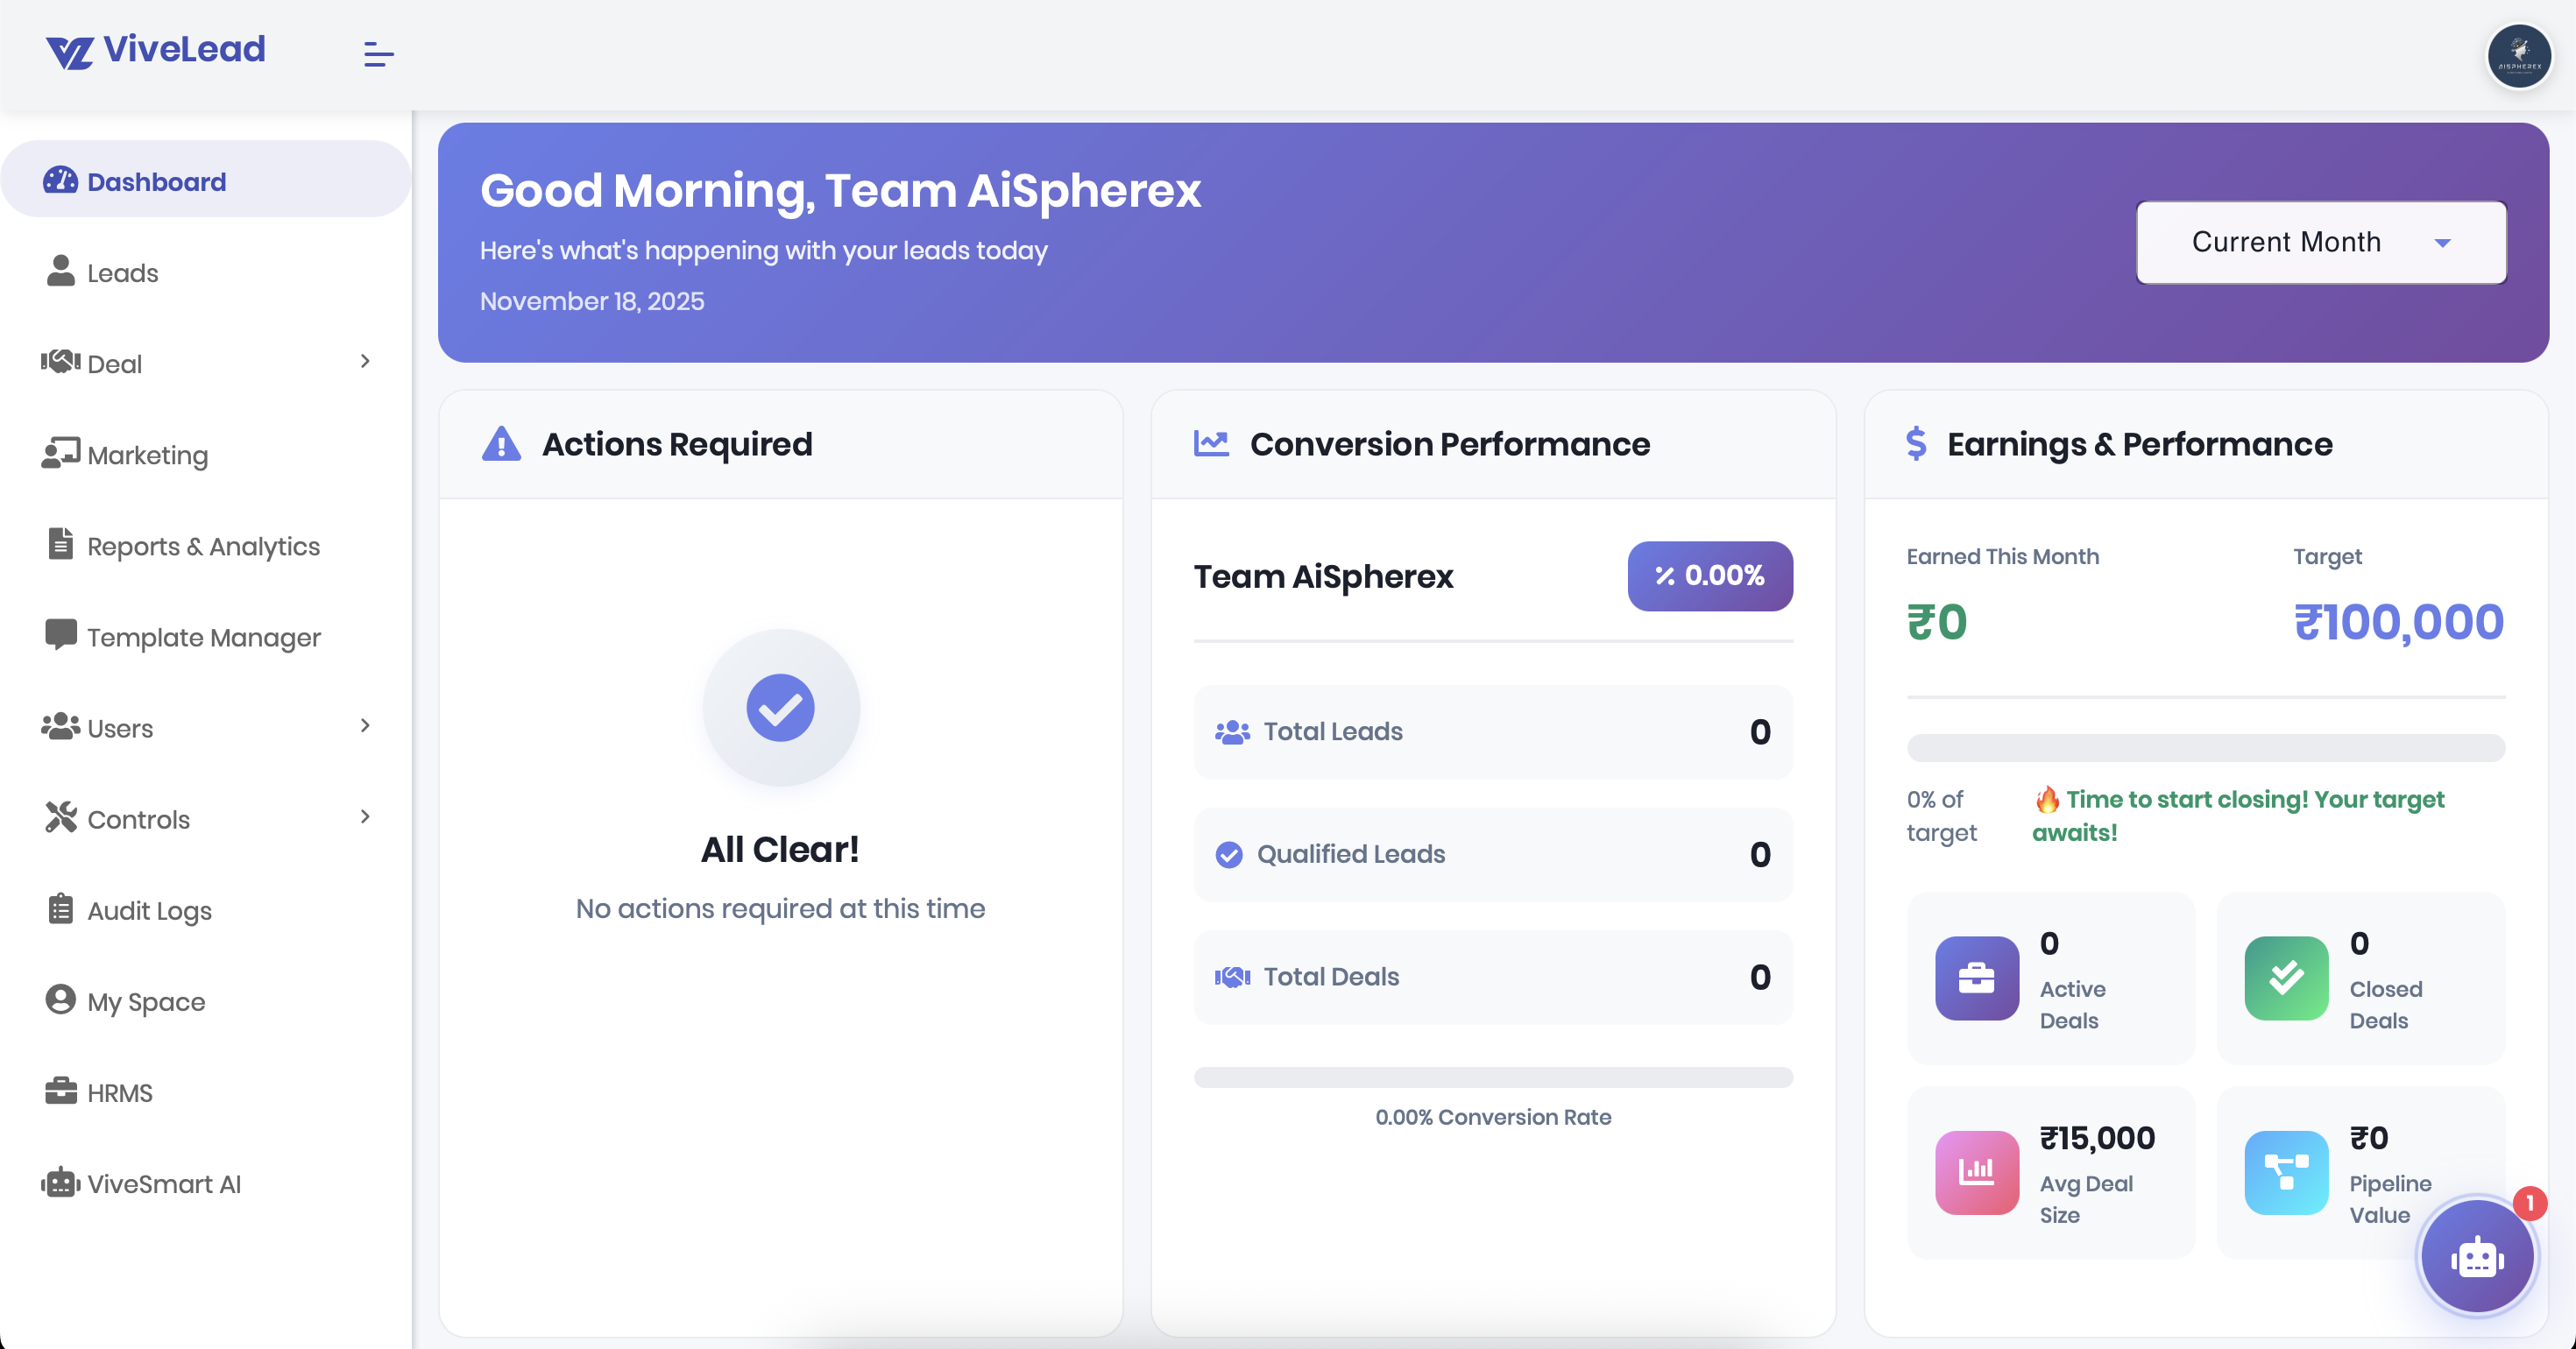Expand the Deal submenu chevron

365,361
